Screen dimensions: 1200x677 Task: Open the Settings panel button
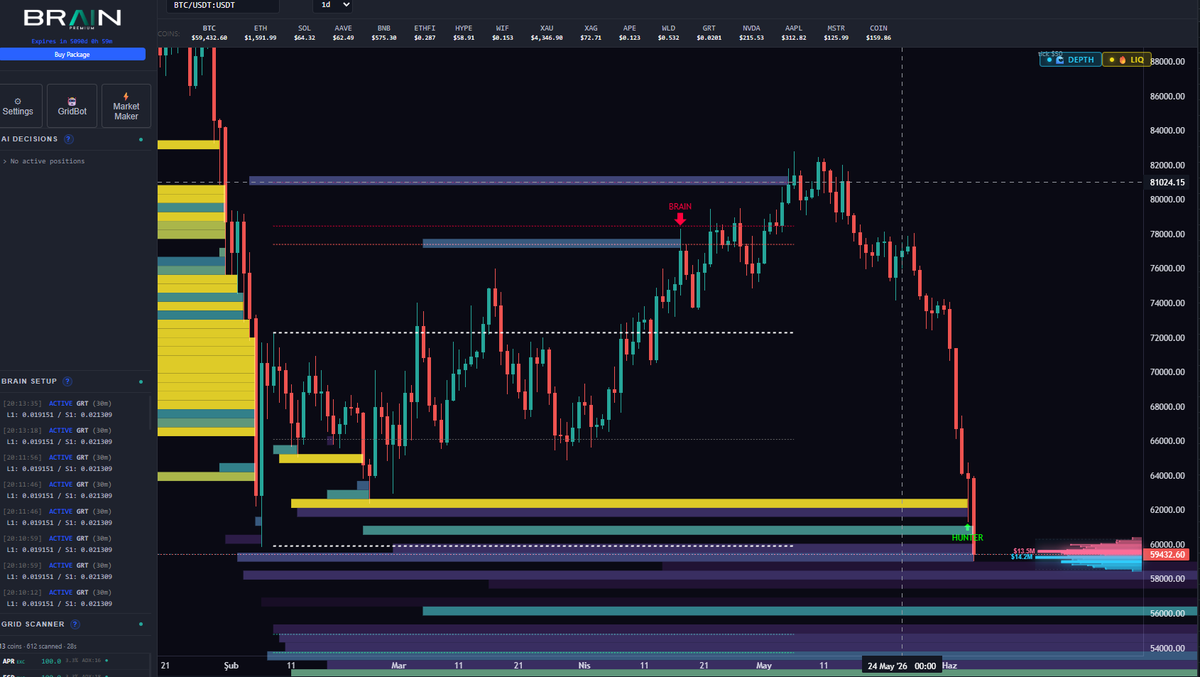point(18,106)
